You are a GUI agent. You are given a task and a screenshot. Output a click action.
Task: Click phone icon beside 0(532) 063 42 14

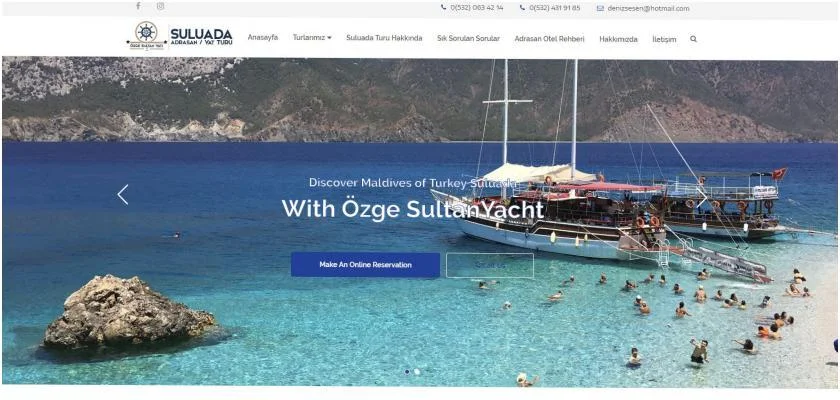pyautogui.click(x=443, y=7)
